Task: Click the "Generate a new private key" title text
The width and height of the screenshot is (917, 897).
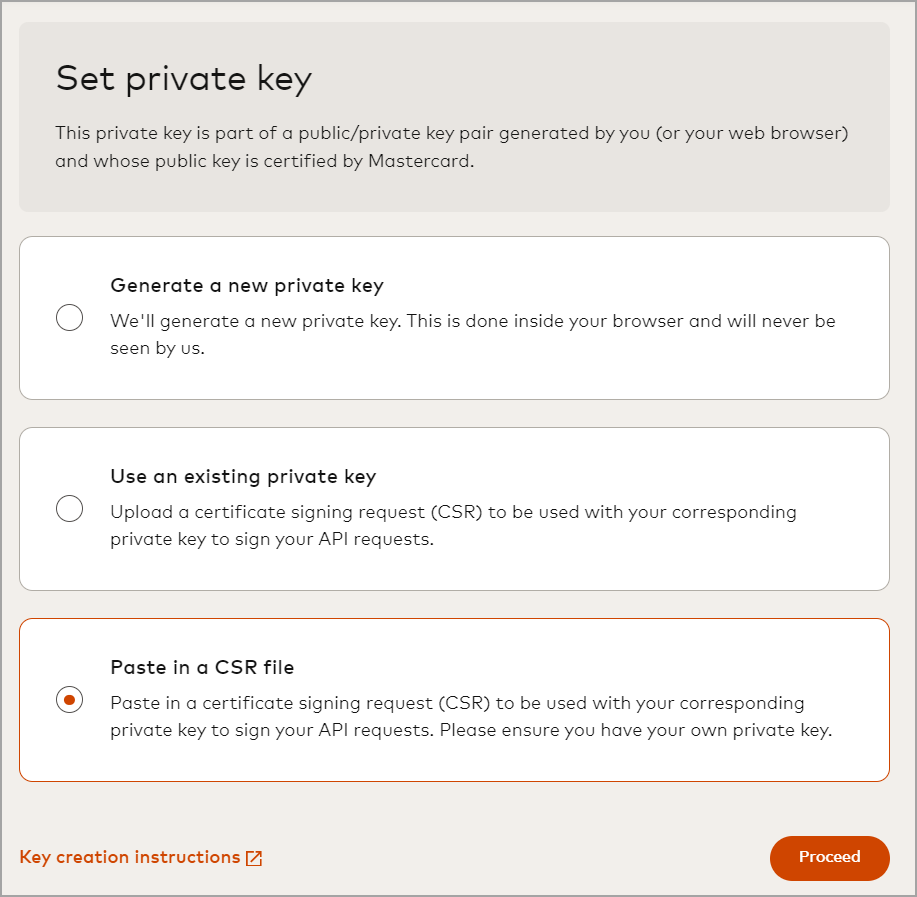Action: coord(247,285)
